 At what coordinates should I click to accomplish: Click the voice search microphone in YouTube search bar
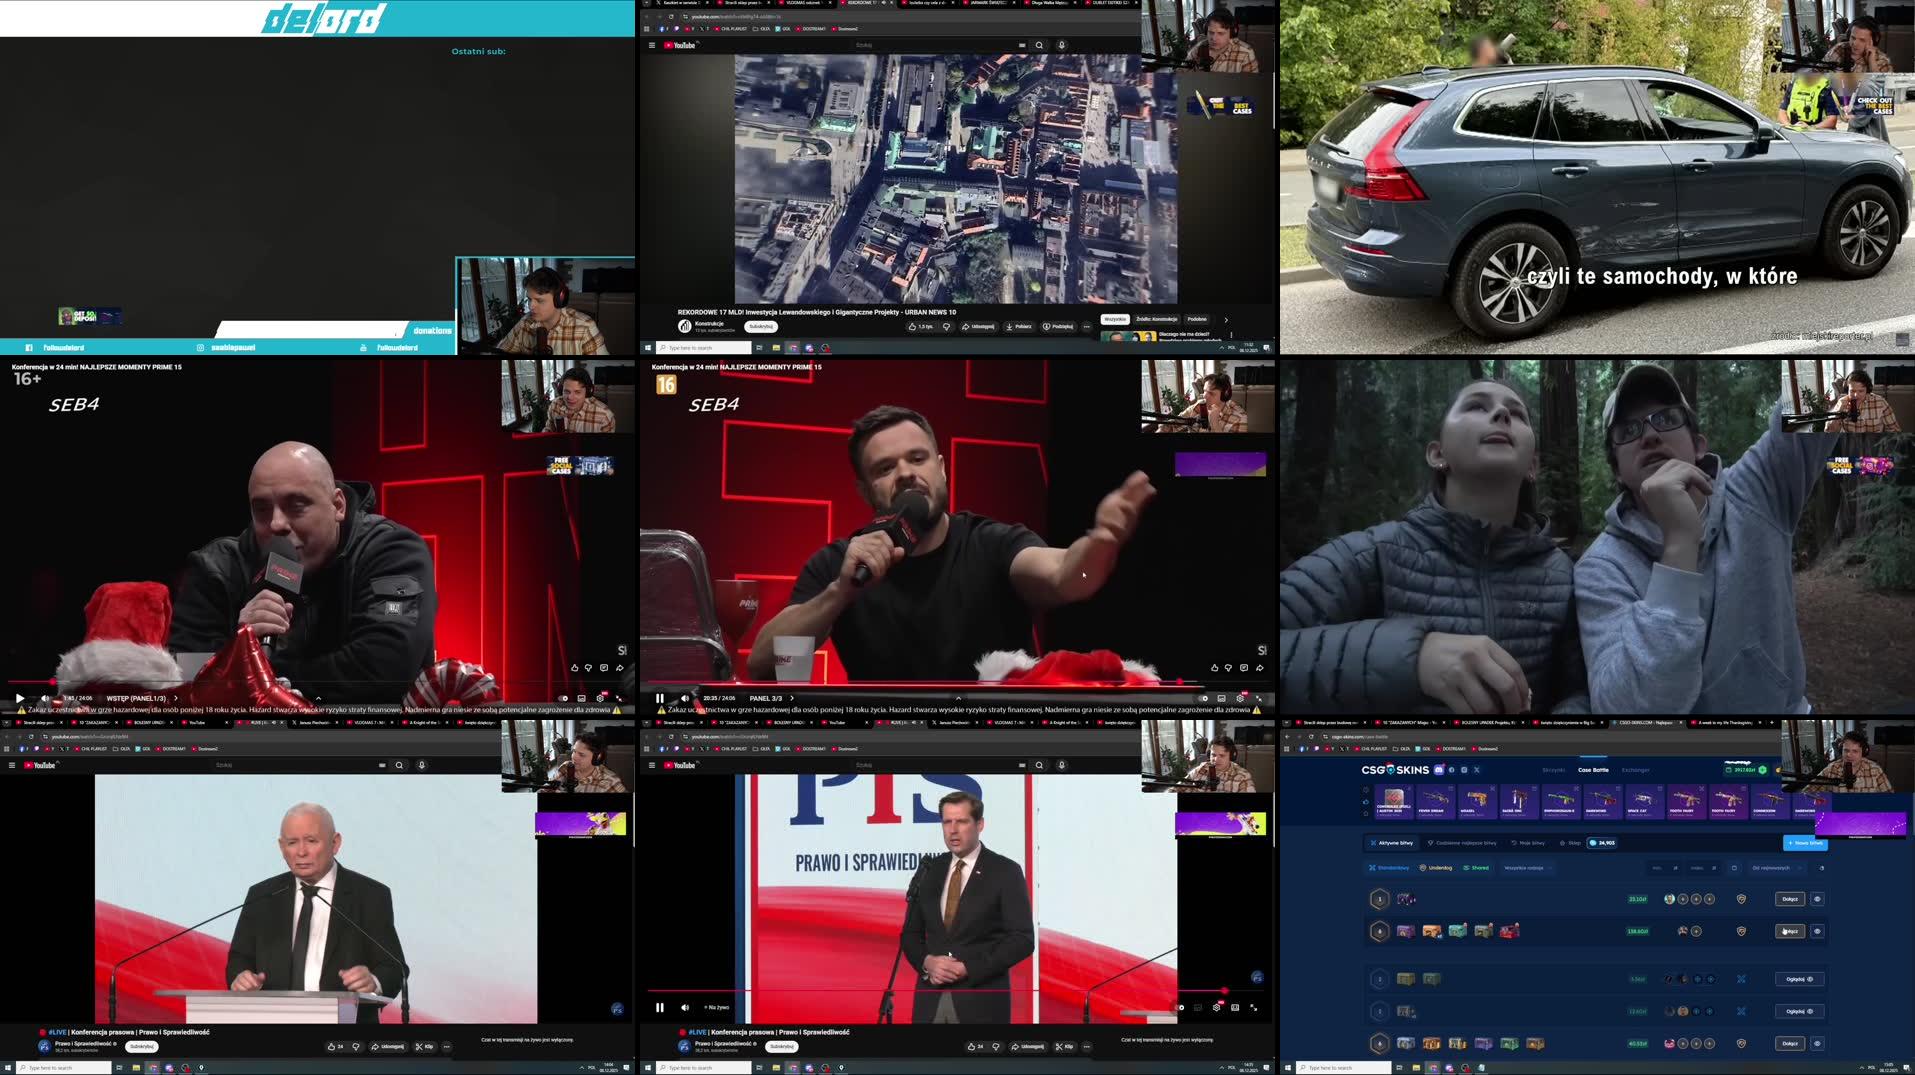pyautogui.click(x=1061, y=45)
